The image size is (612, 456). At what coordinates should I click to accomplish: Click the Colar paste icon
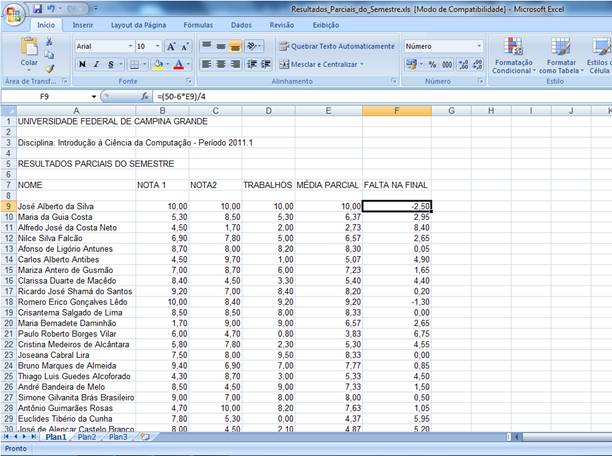[29, 50]
